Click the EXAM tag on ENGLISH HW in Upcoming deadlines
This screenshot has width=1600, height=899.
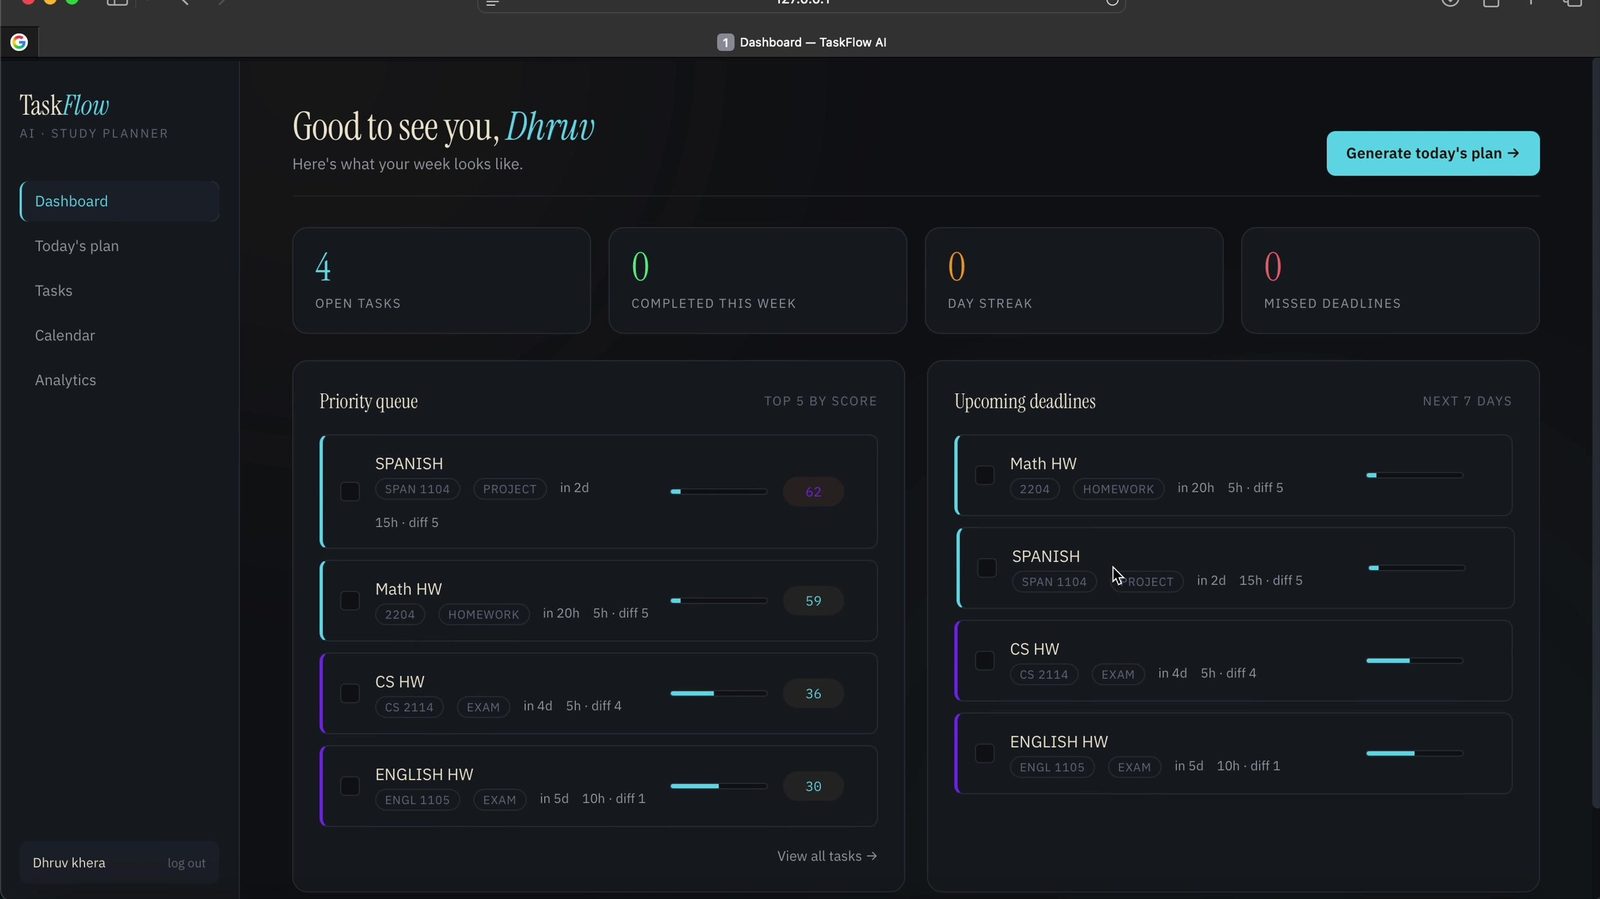(1134, 768)
